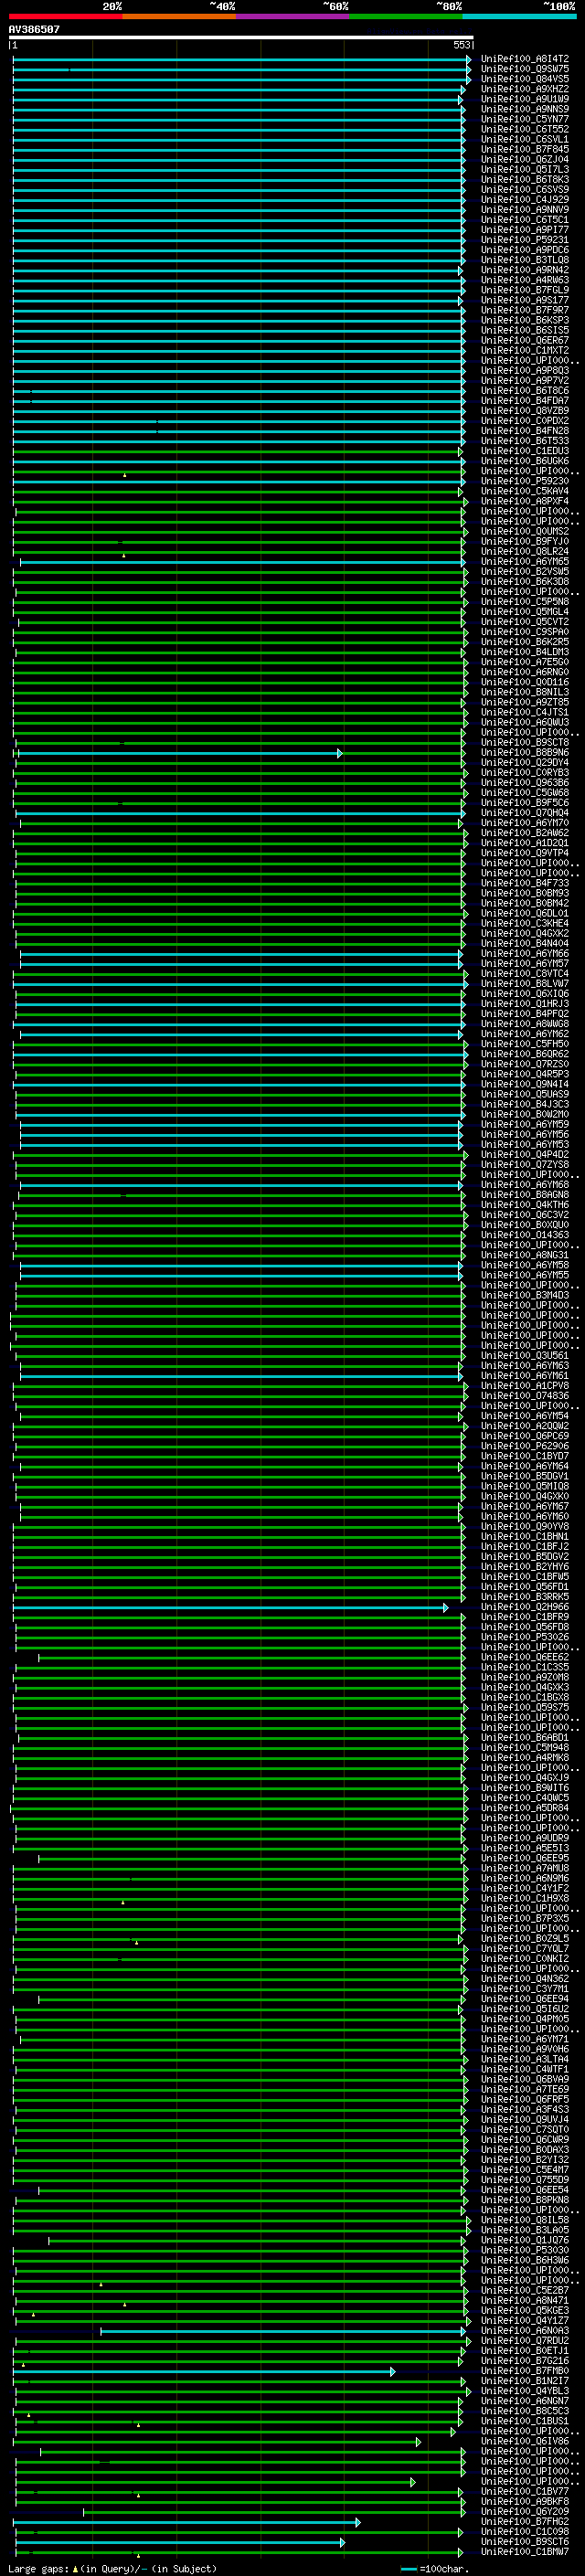Select the white AV386507 query sequence bar
585x2576 pixels.
tap(240, 38)
